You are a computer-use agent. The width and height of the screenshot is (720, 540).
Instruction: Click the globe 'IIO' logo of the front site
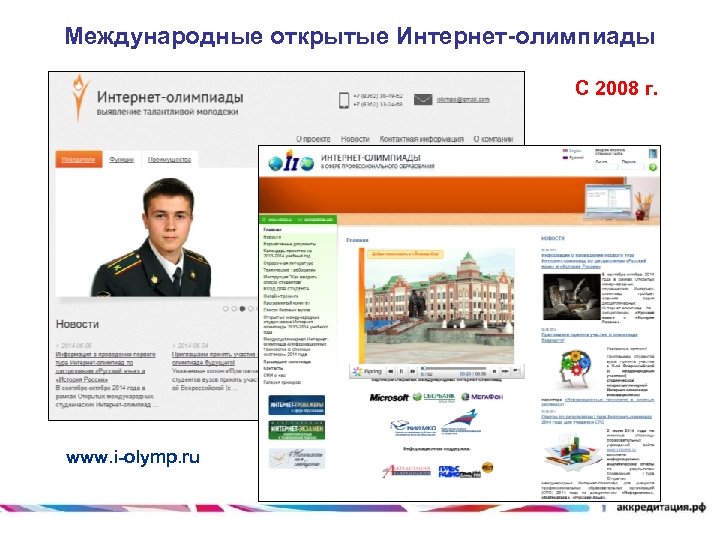click(291, 161)
